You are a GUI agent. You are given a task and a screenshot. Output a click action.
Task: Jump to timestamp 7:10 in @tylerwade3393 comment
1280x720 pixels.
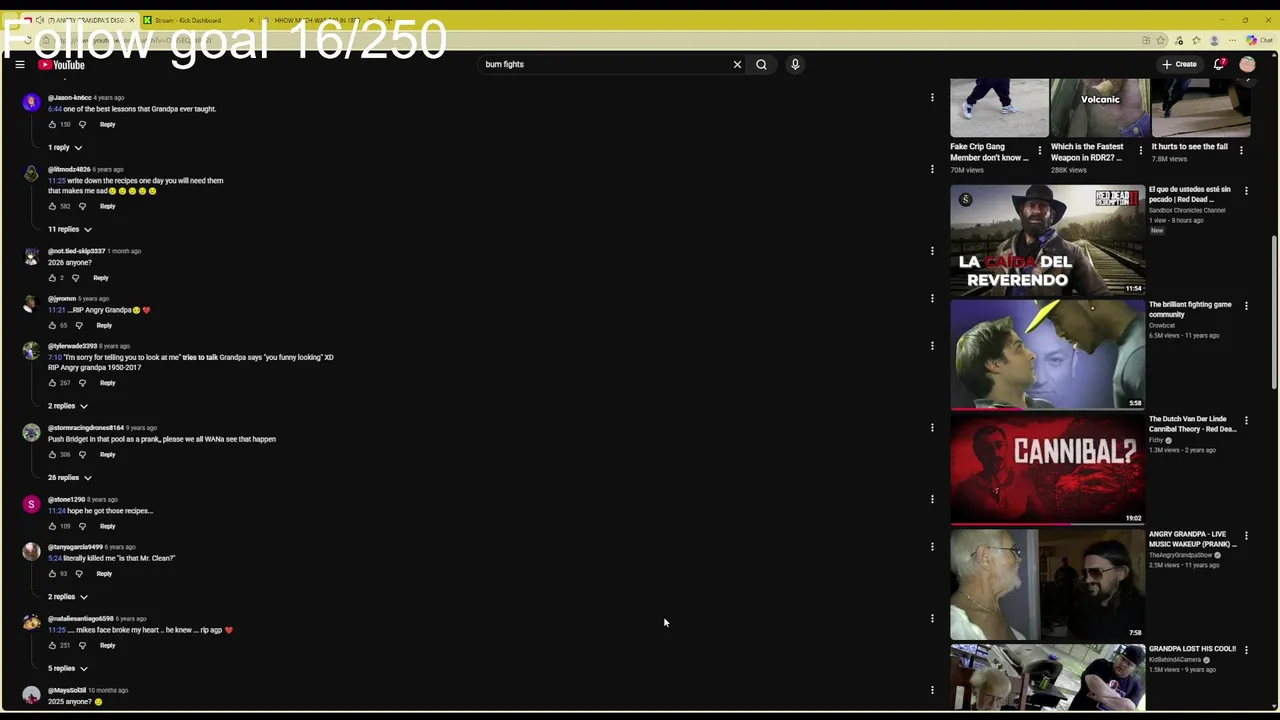pyautogui.click(x=54, y=357)
